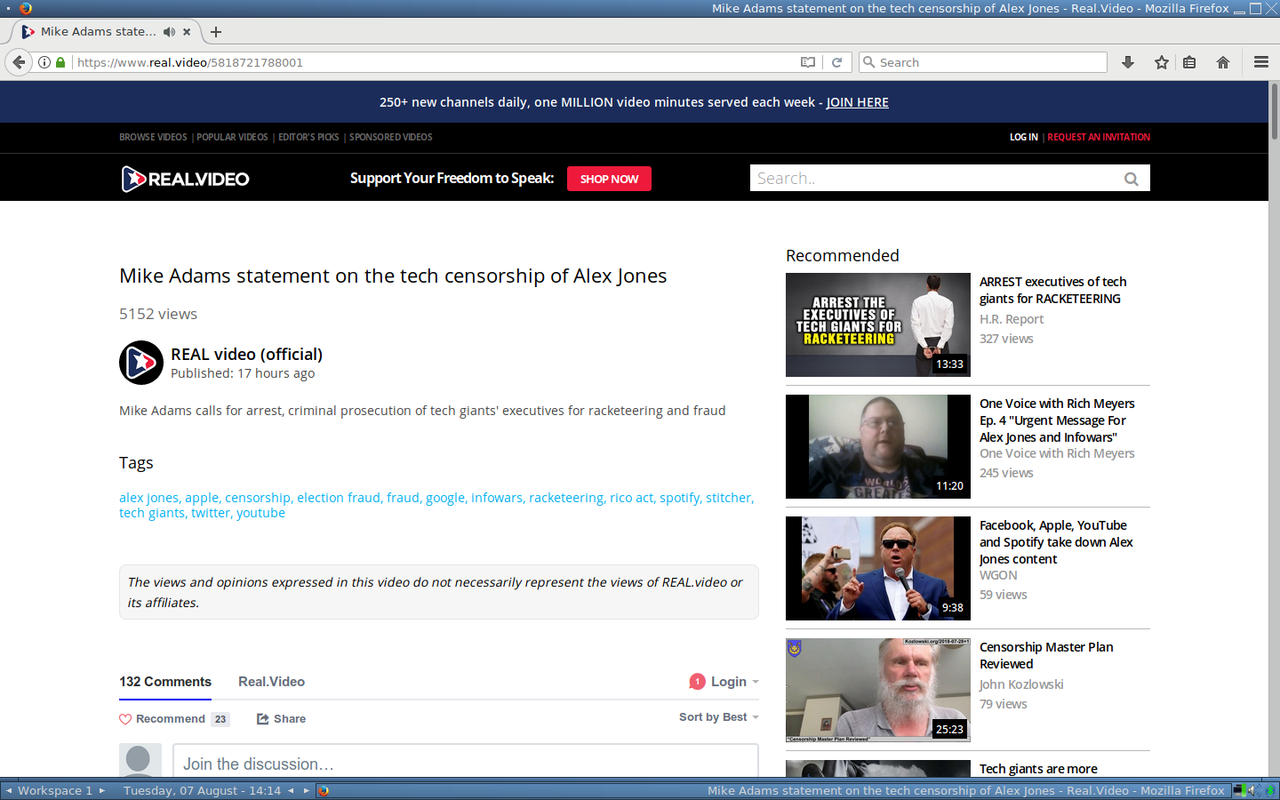1280x800 pixels.
Task: Click the JOIN HERE banner link
Action: (x=857, y=102)
